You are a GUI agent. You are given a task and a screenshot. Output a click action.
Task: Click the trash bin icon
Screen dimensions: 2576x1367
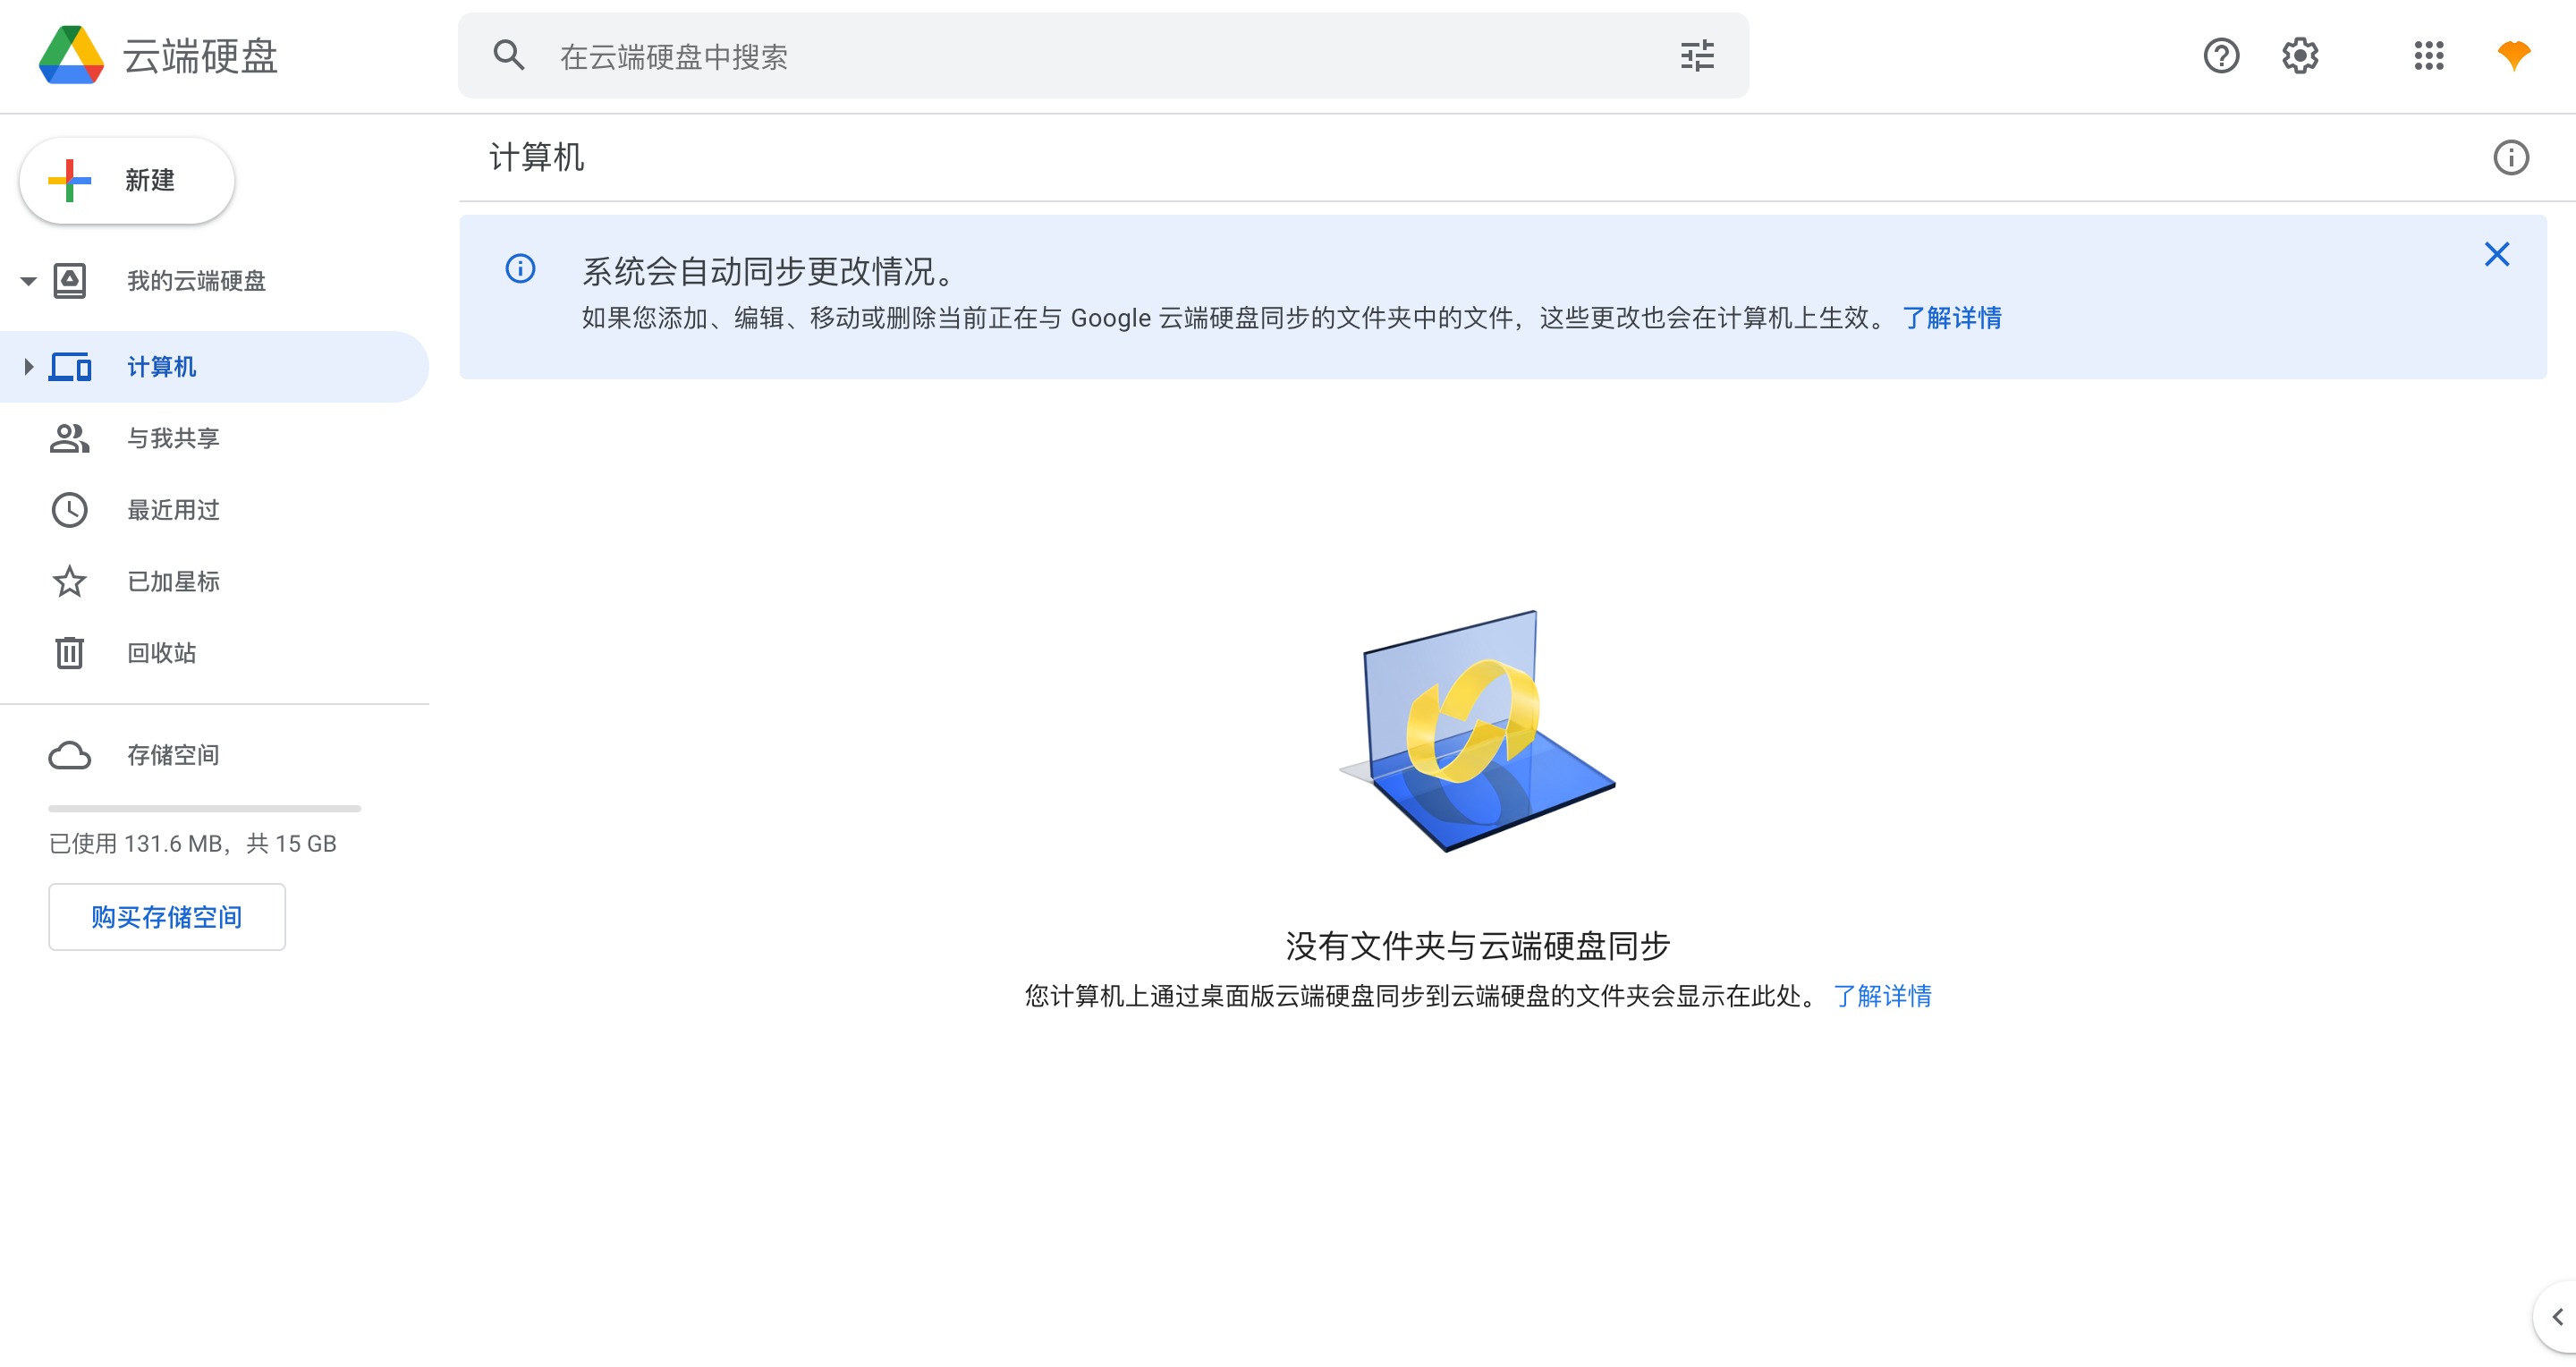[x=69, y=653]
